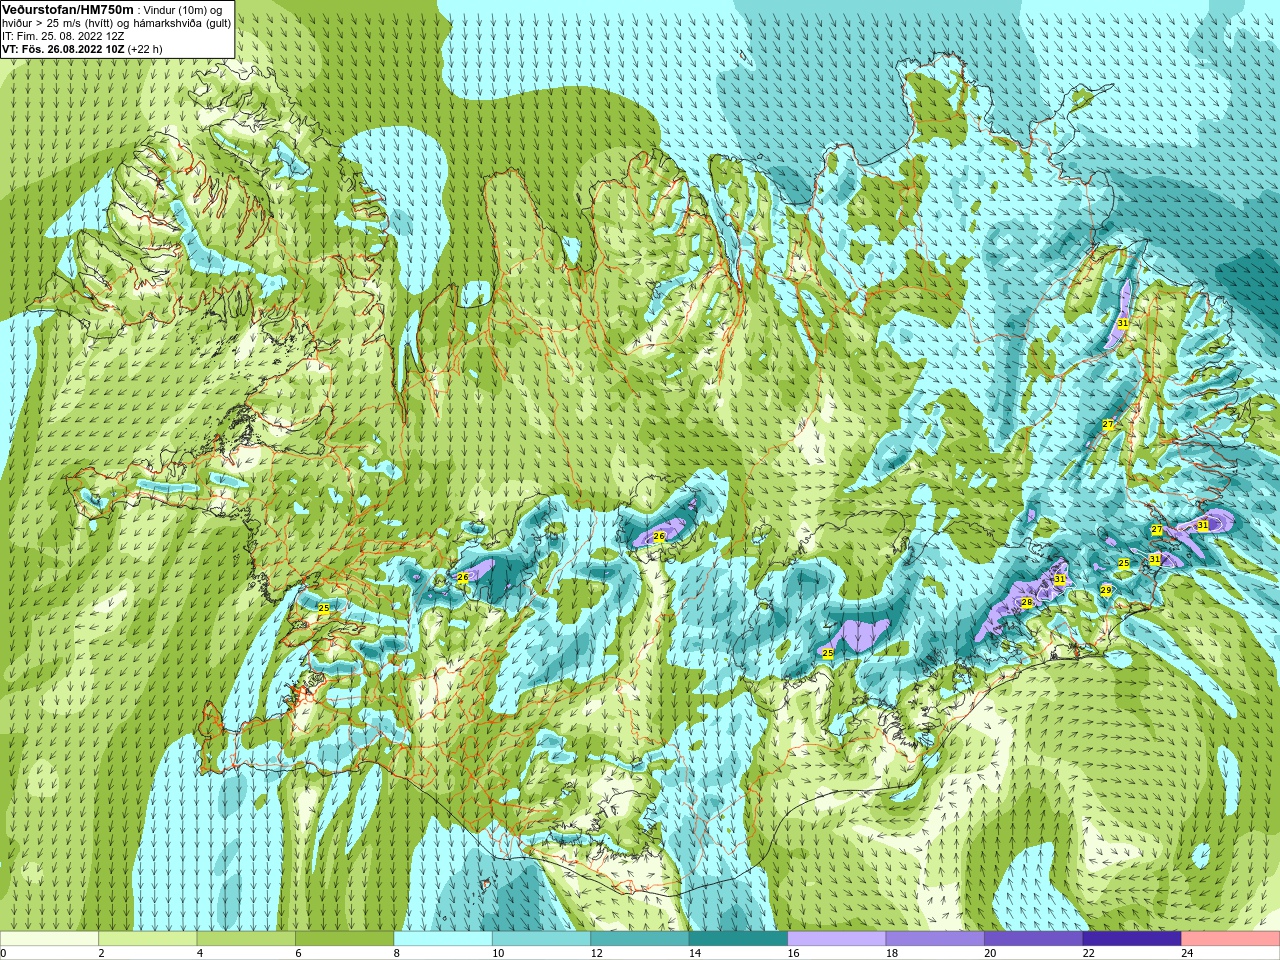Pick the 0–2 m/s palest color swatch
Viewport: 1280px width, 960px height.
click(x=49, y=939)
